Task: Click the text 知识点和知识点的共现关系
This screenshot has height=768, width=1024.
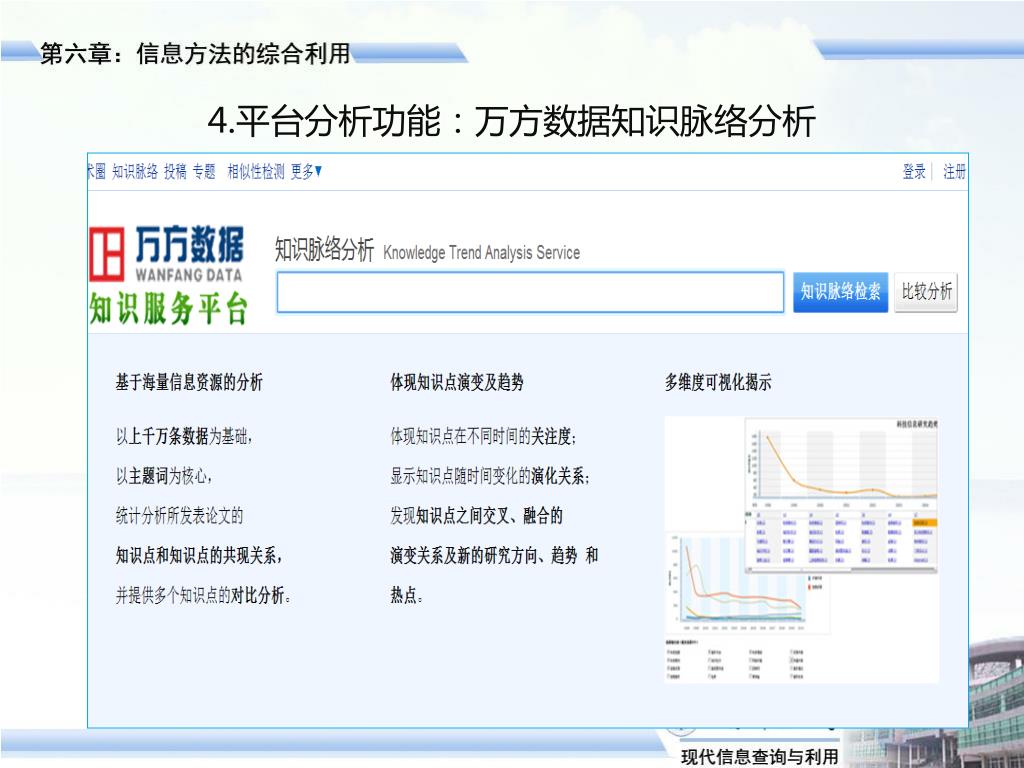Action: tap(199, 556)
